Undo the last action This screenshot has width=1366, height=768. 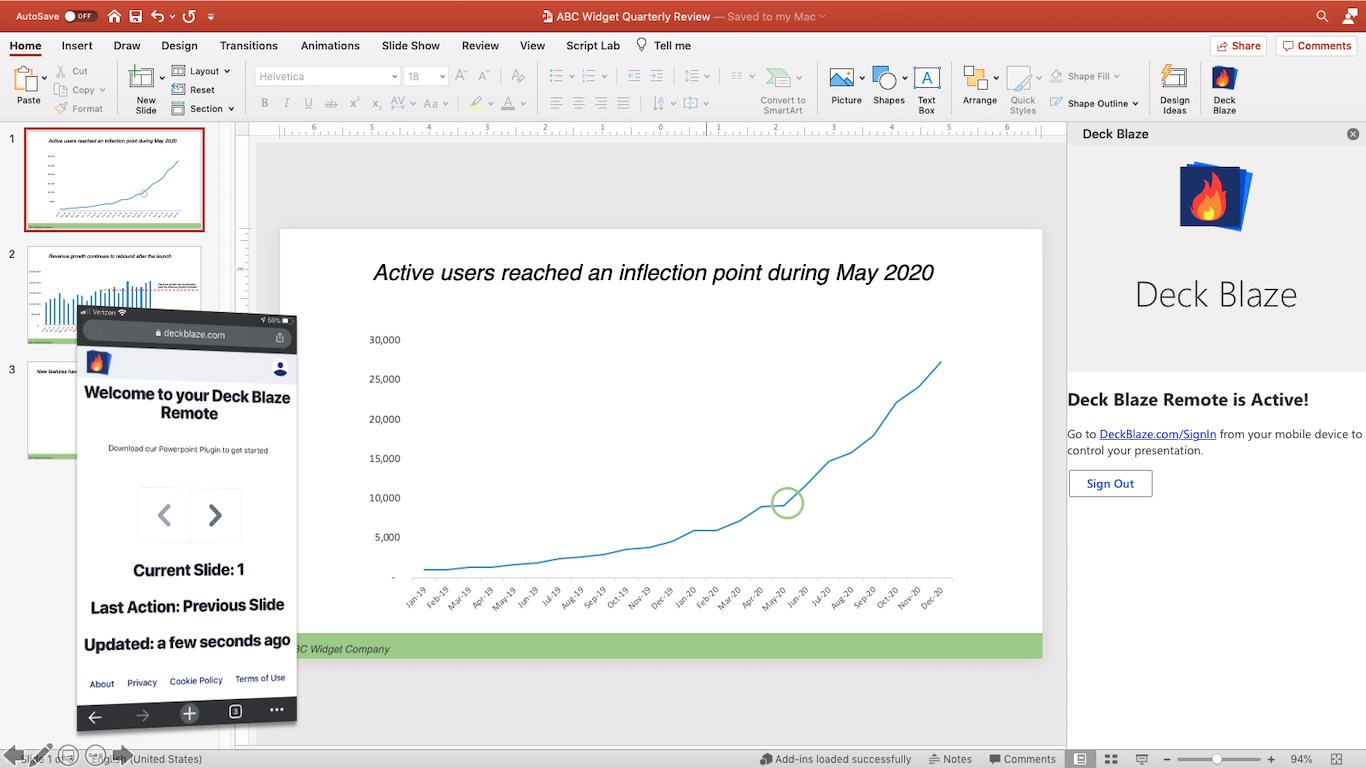coord(157,16)
